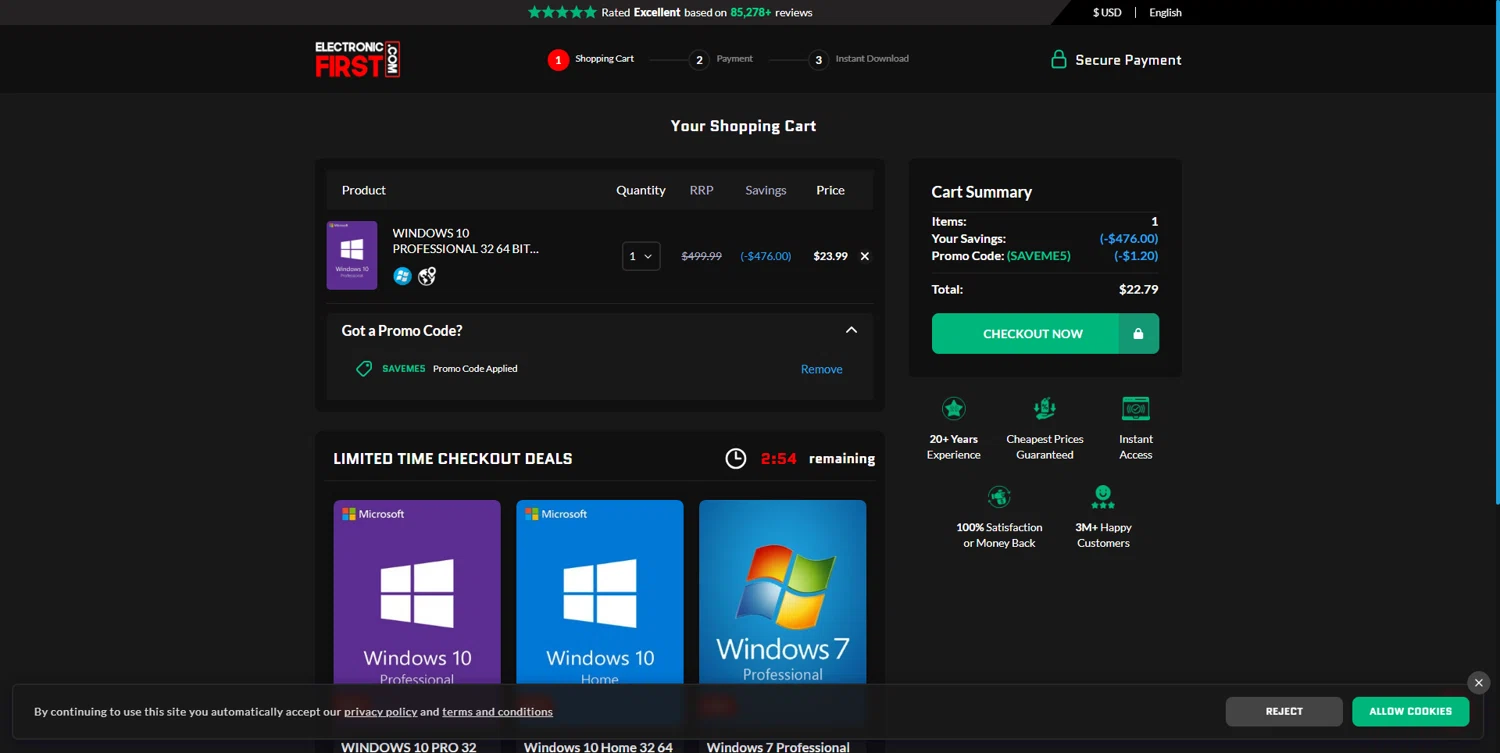Click the Cheapest Prices Guaranteed icon
This screenshot has height=753, width=1500.
1045,408
